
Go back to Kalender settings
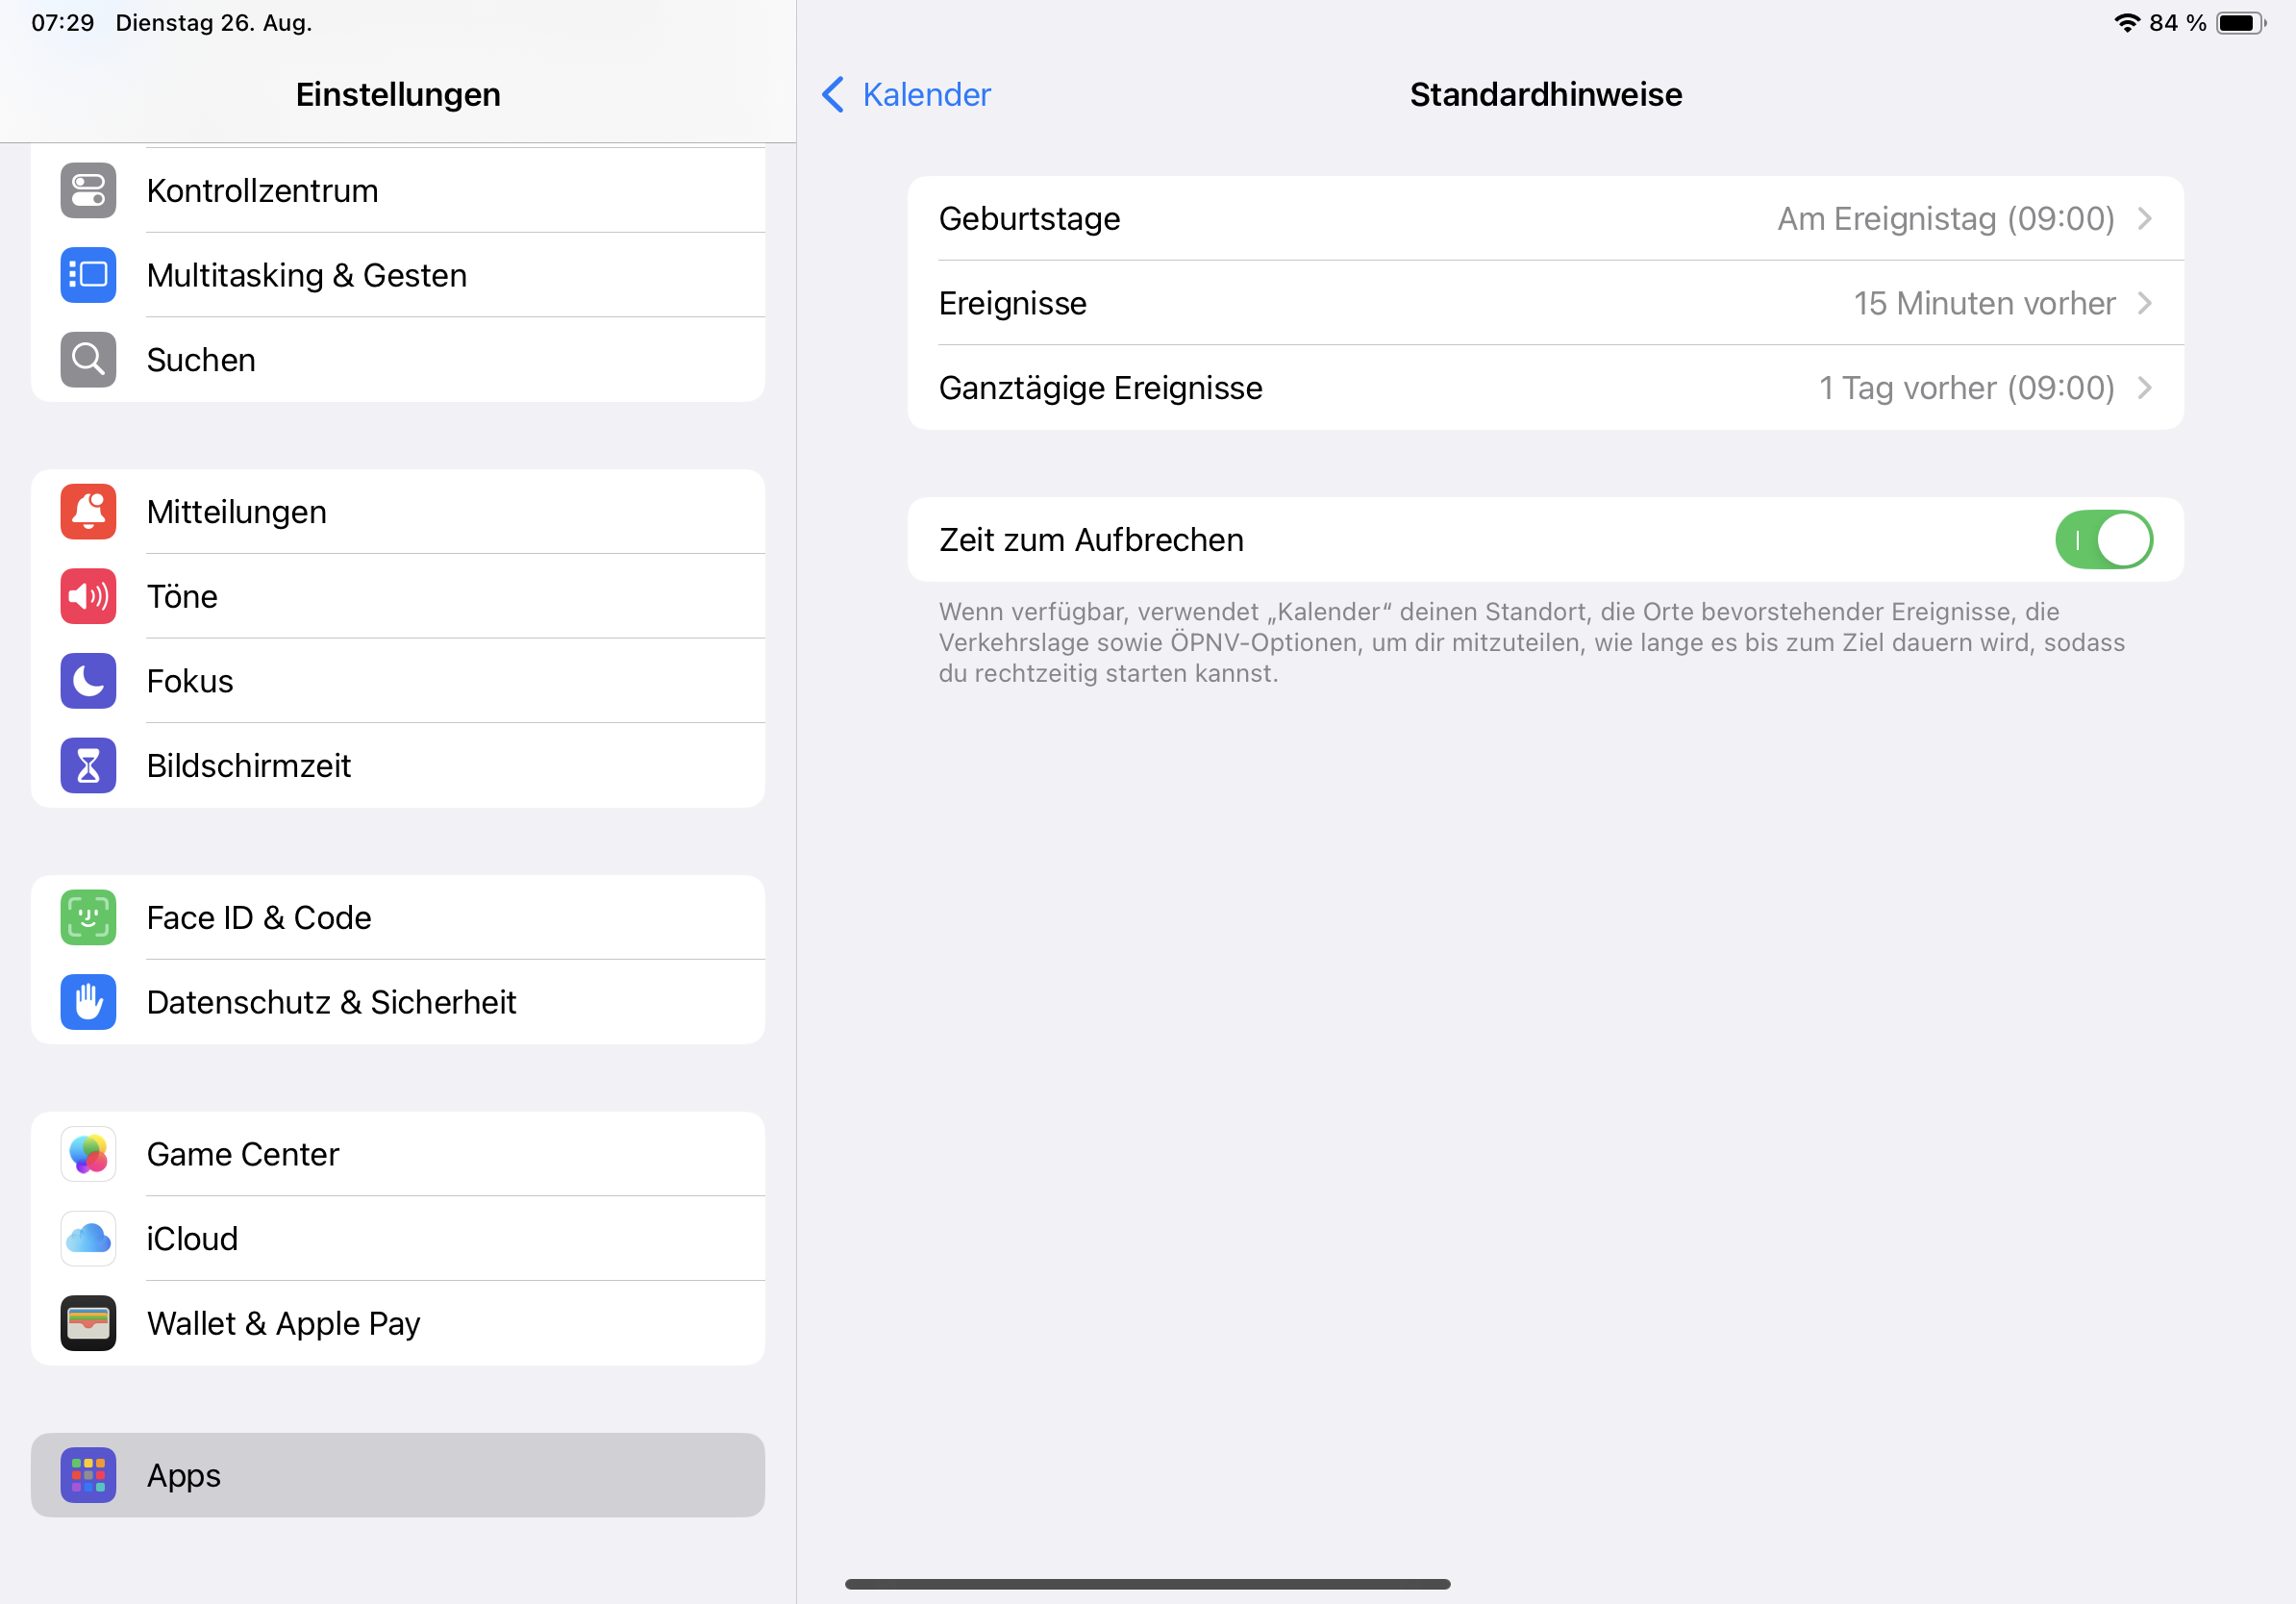906,95
